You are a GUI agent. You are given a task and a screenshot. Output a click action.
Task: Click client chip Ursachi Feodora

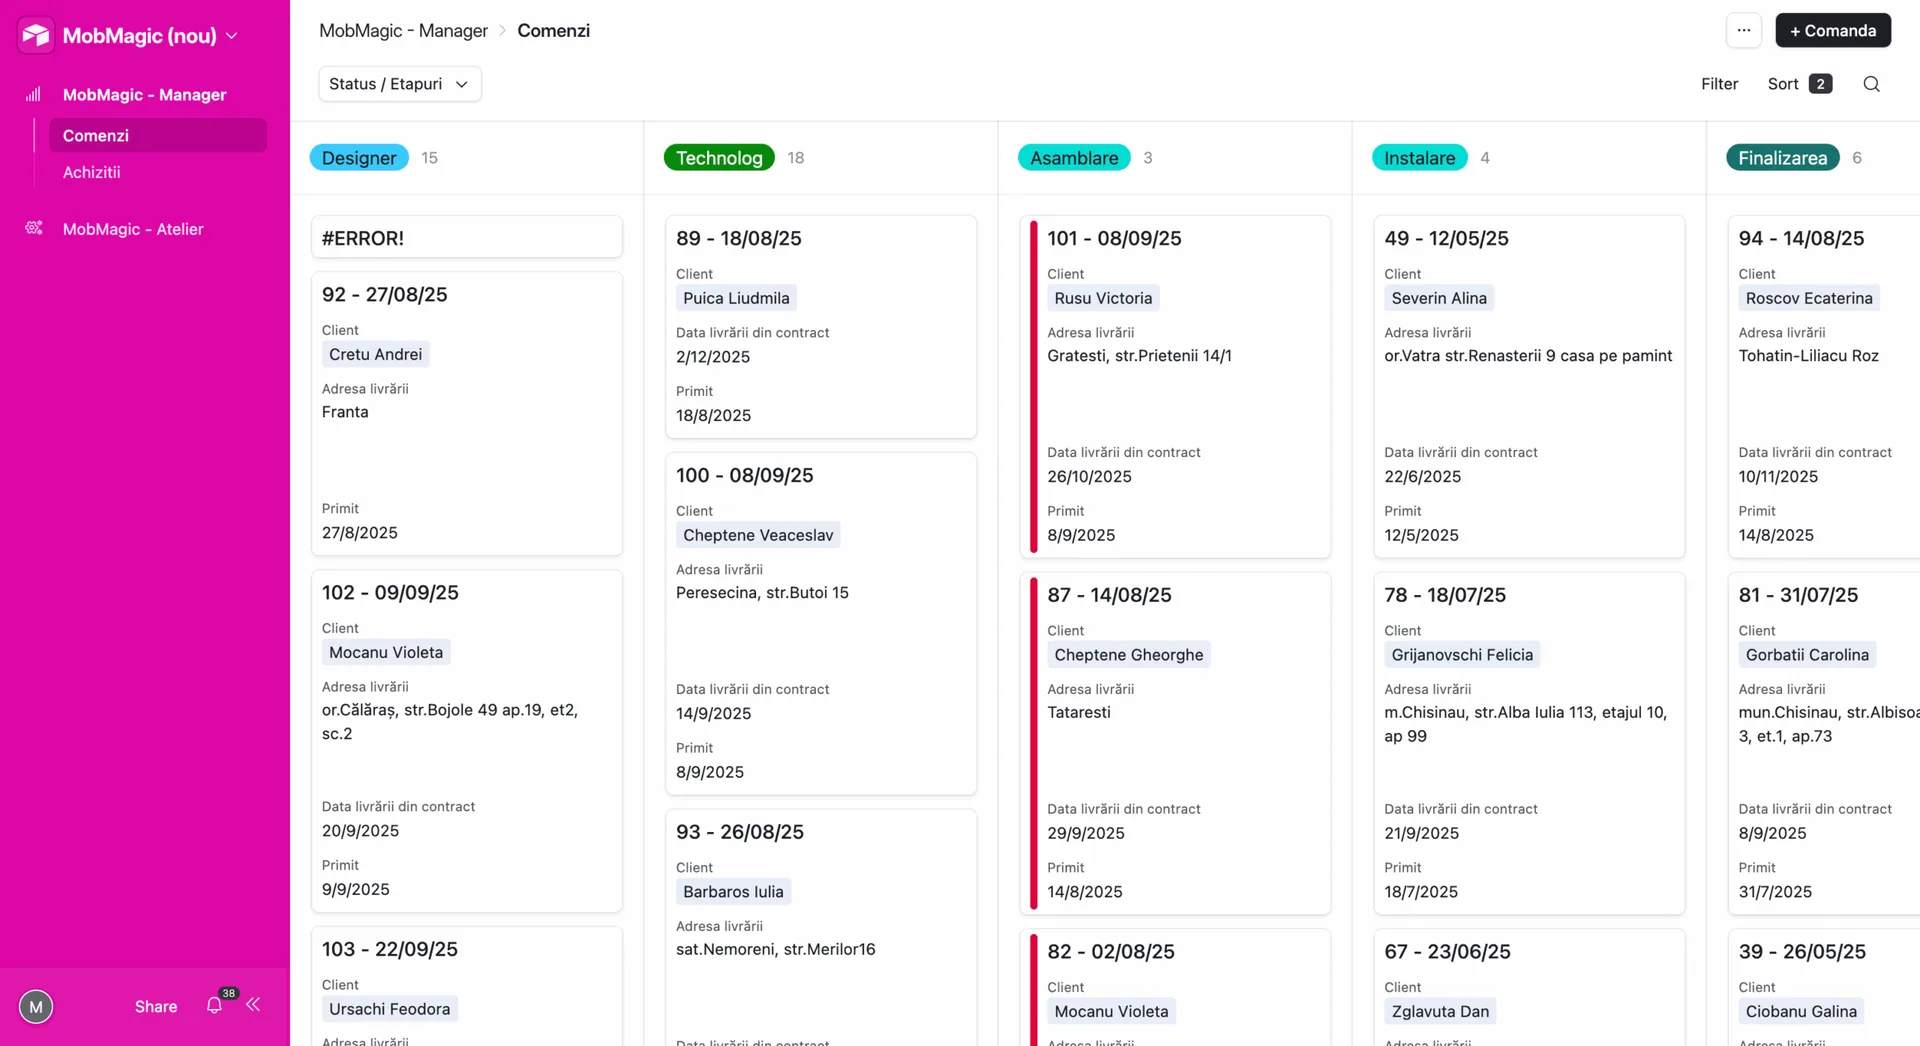click(389, 1009)
